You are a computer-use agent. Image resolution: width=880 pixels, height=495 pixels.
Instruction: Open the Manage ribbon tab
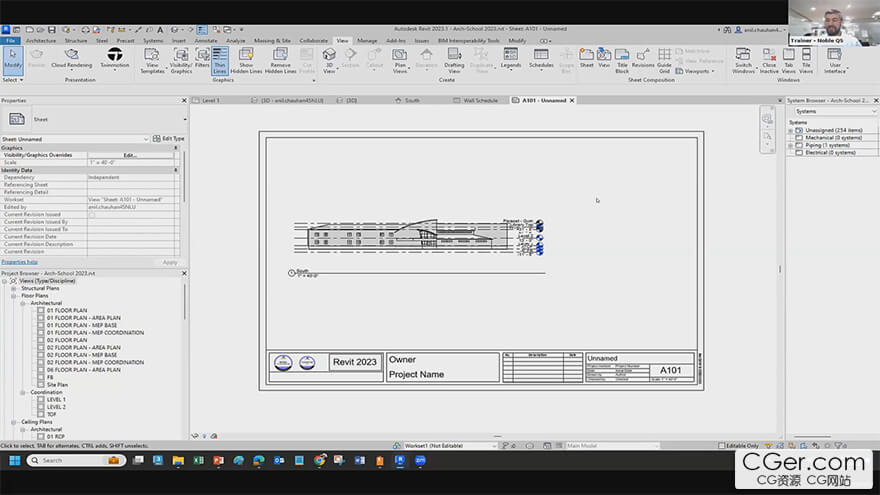367,40
